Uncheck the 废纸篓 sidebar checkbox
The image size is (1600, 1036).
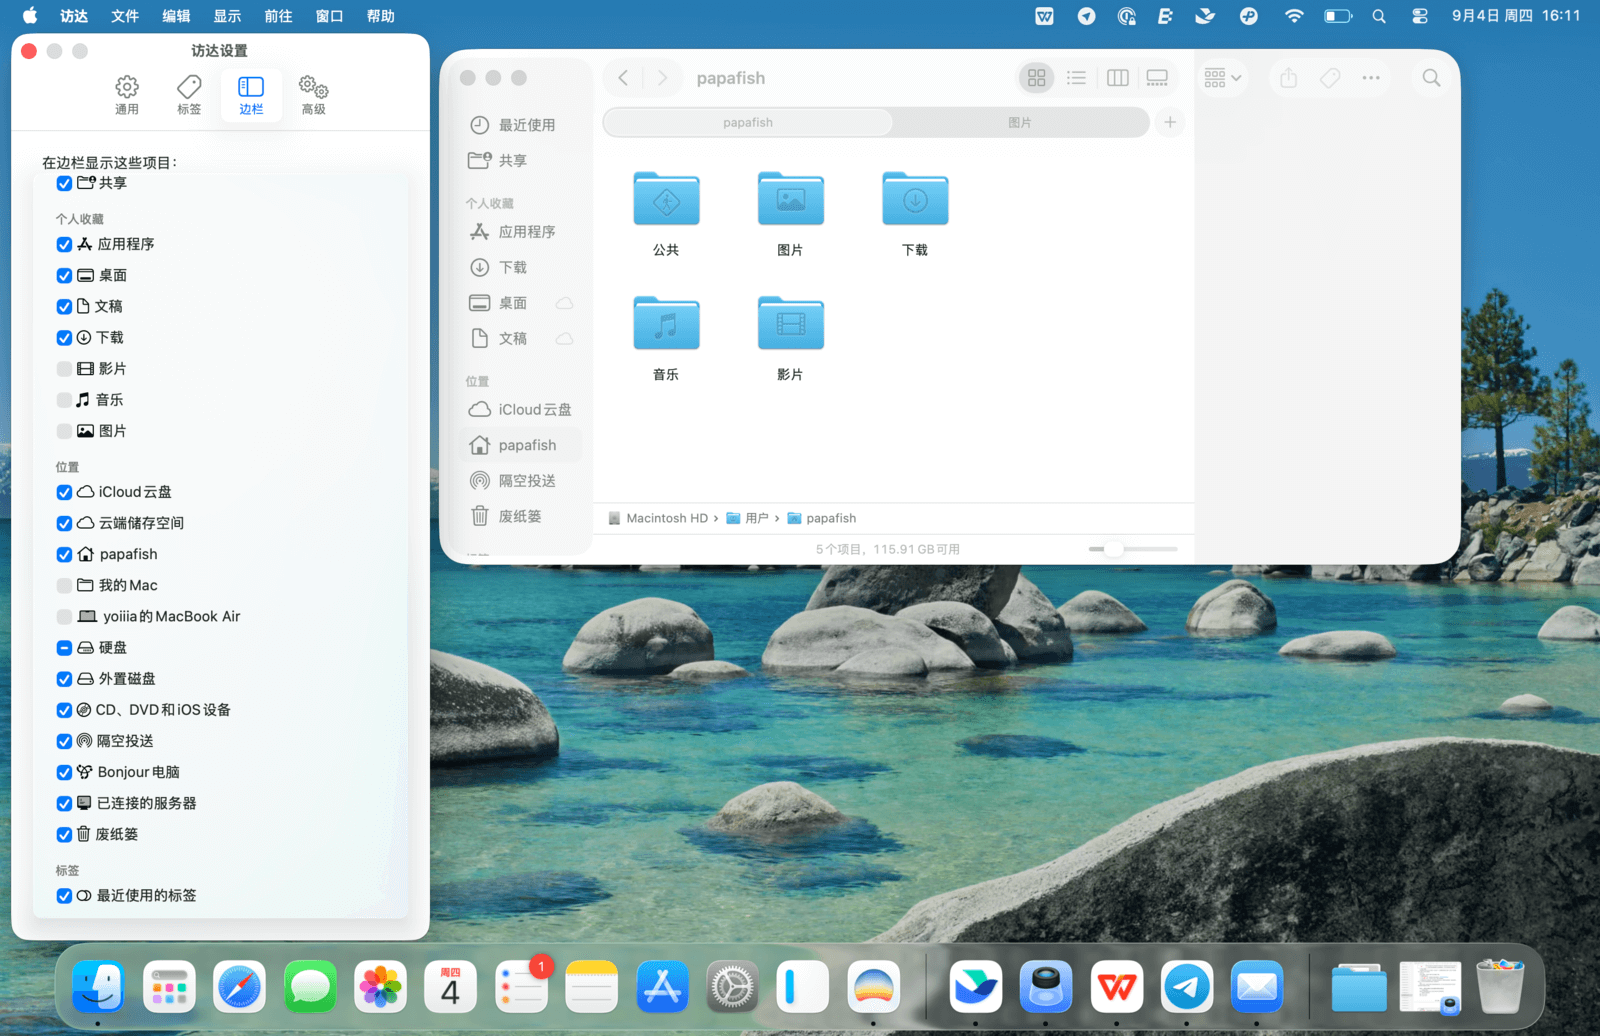64,835
